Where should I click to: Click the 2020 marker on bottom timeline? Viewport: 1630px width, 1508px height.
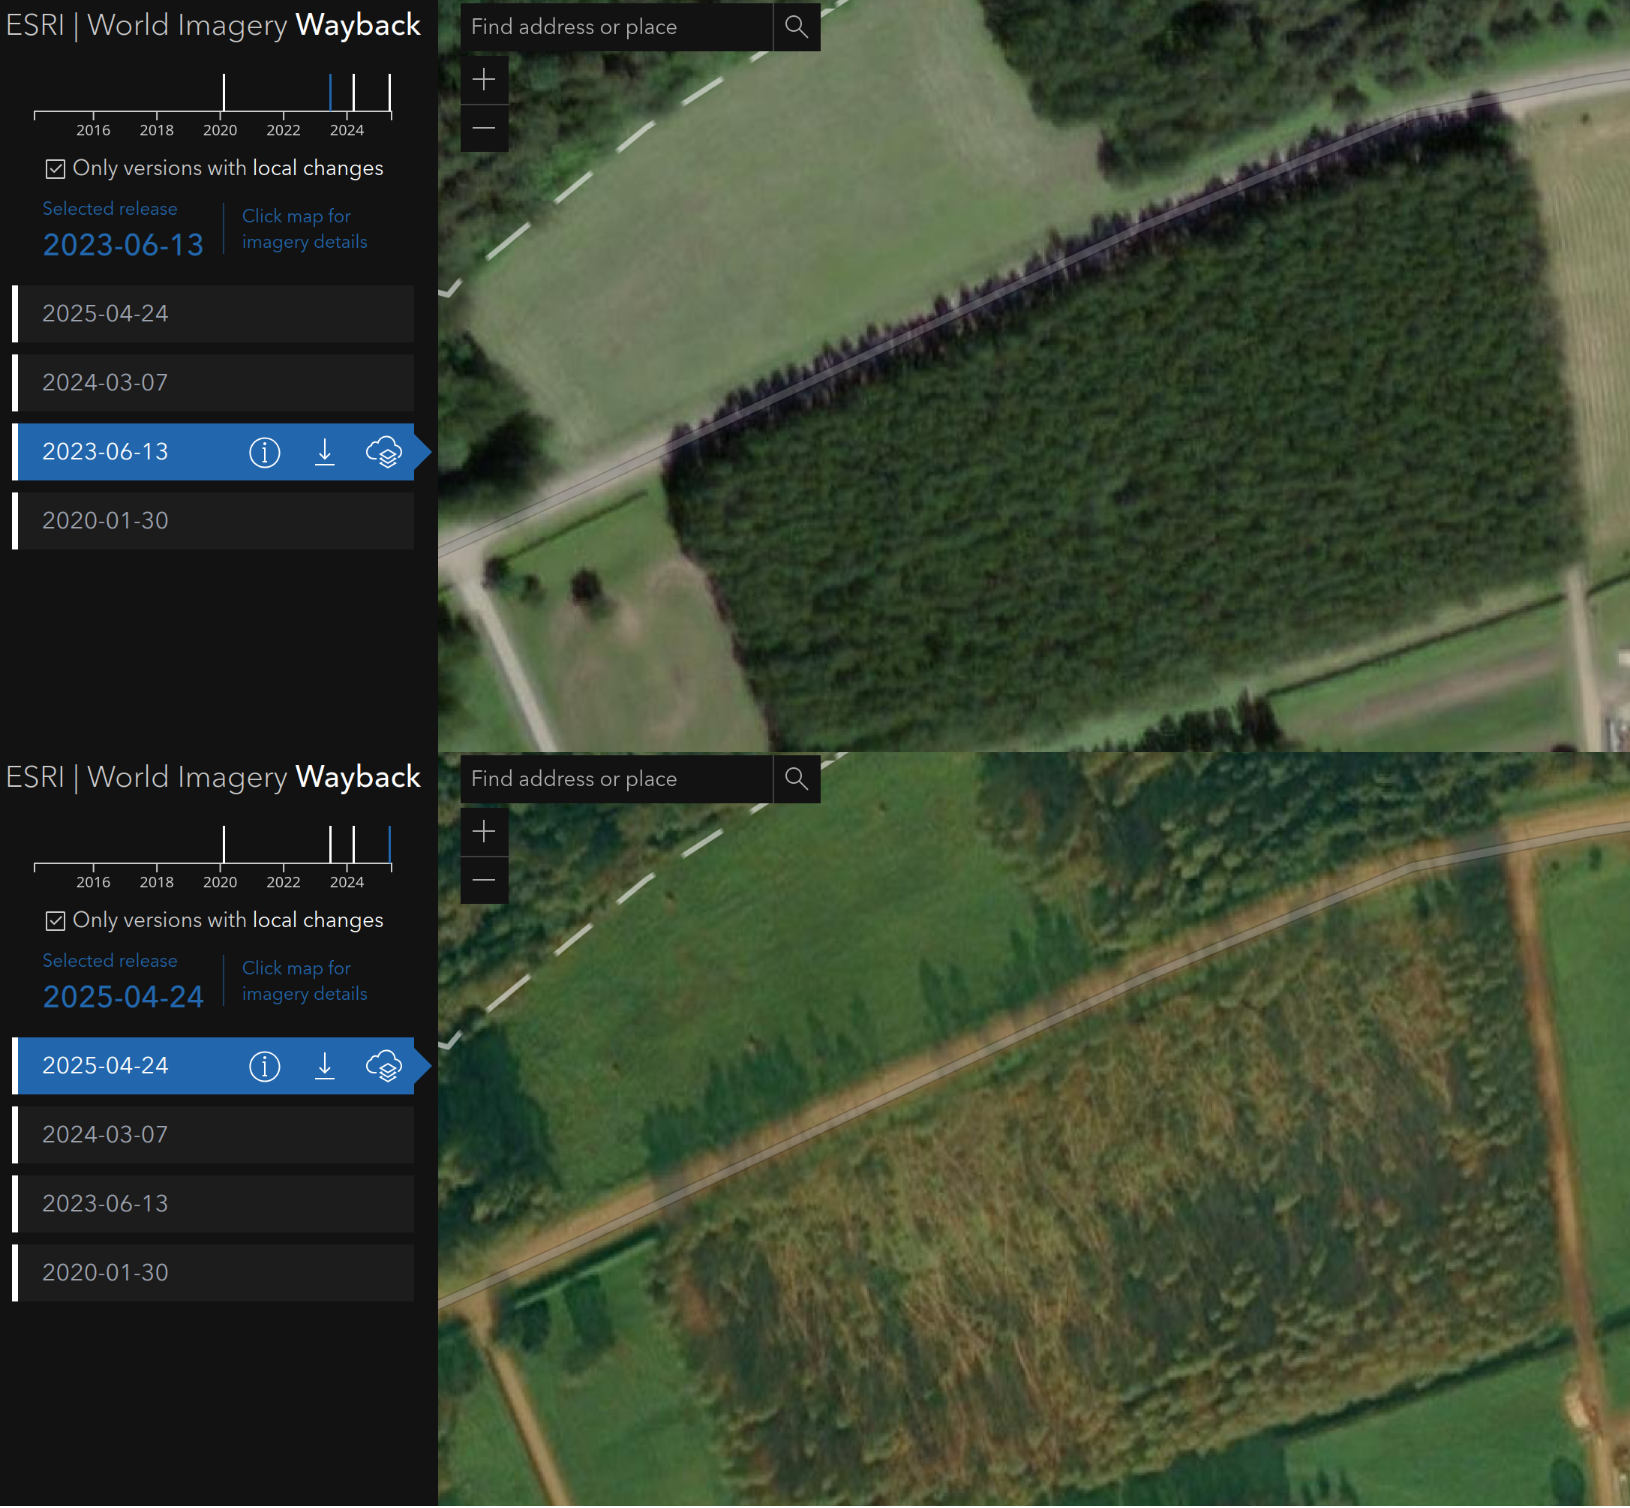pyautogui.click(x=224, y=845)
